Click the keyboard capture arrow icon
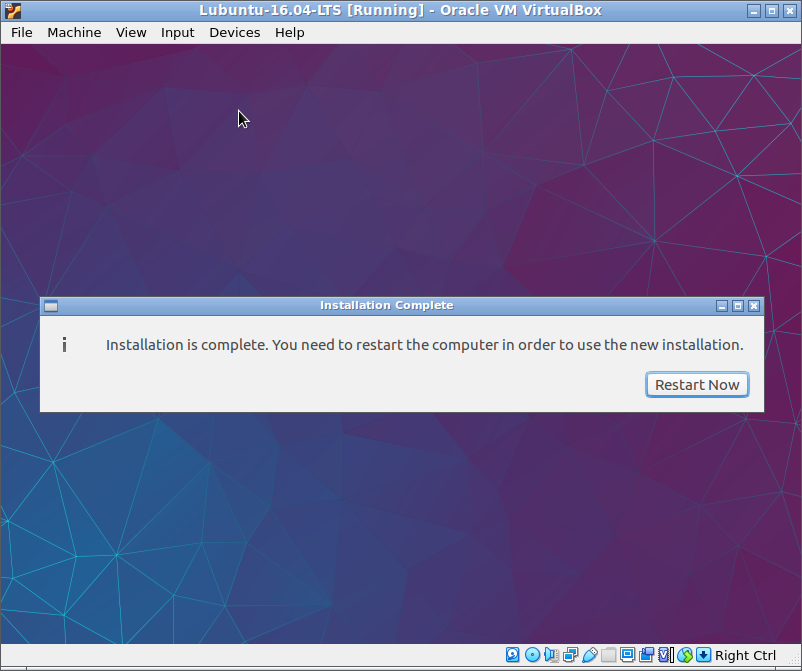This screenshot has height=671, width=802. pos(704,655)
